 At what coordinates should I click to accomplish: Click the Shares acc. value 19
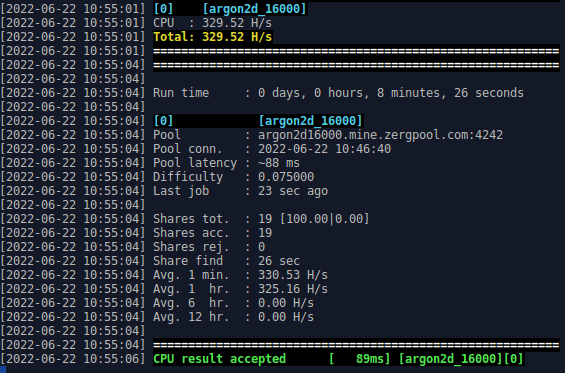click(265, 233)
